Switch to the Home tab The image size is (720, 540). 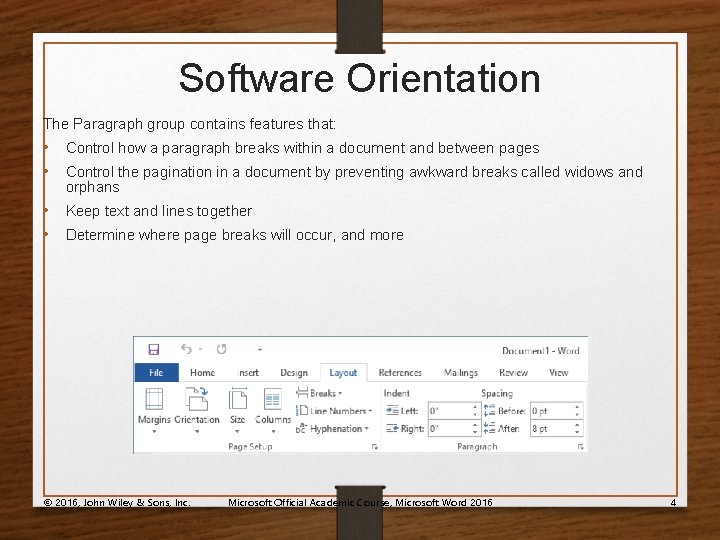click(202, 372)
